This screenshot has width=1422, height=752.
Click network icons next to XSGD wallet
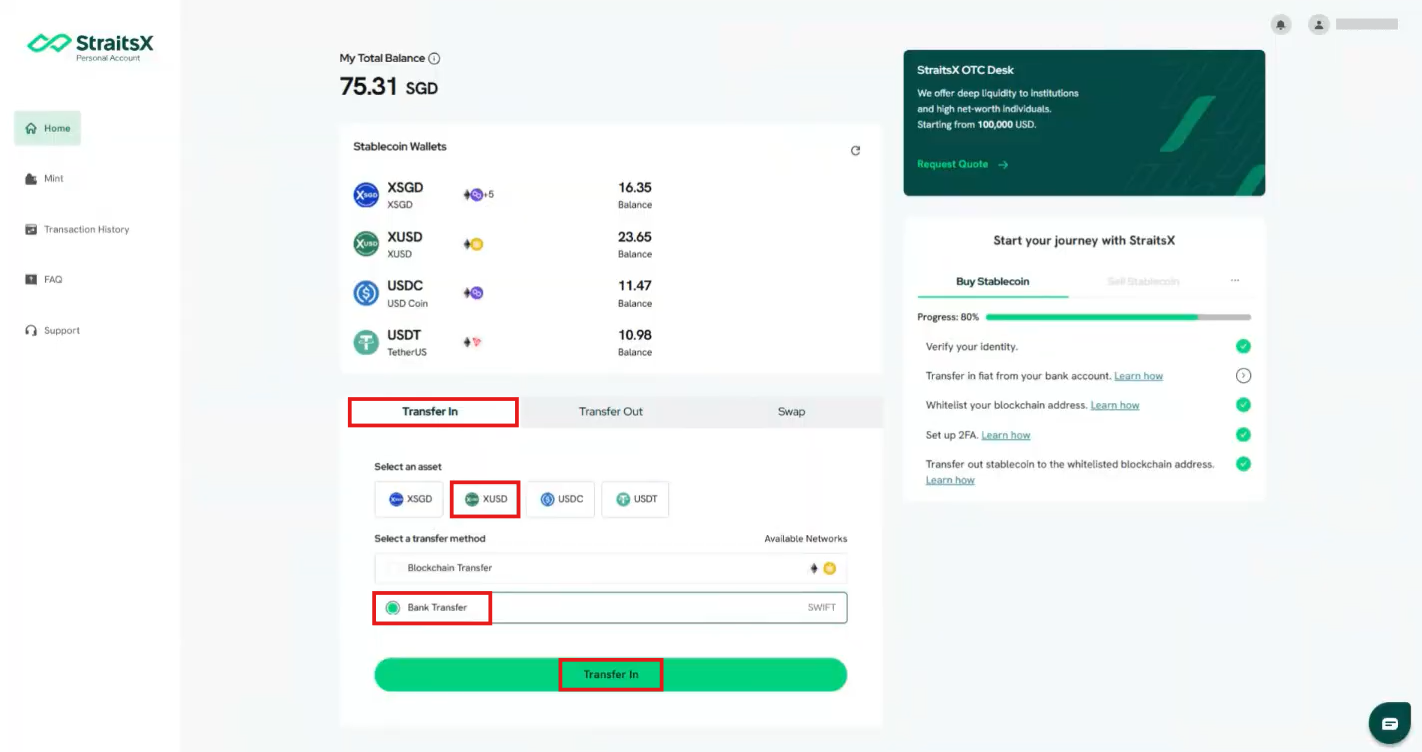[478, 194]
